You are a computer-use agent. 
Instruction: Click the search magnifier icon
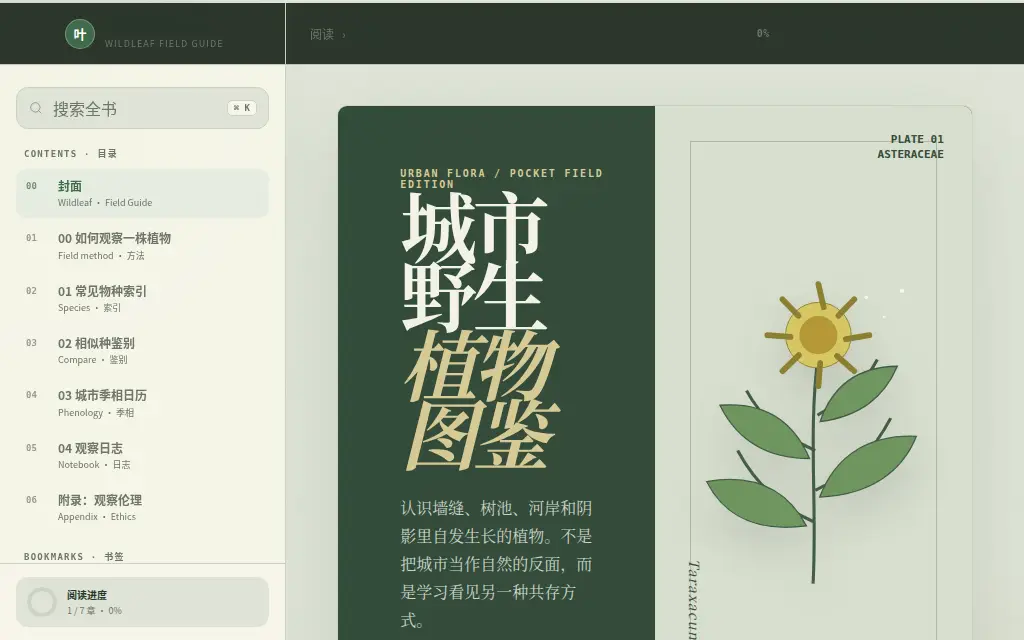pos(36,108)
